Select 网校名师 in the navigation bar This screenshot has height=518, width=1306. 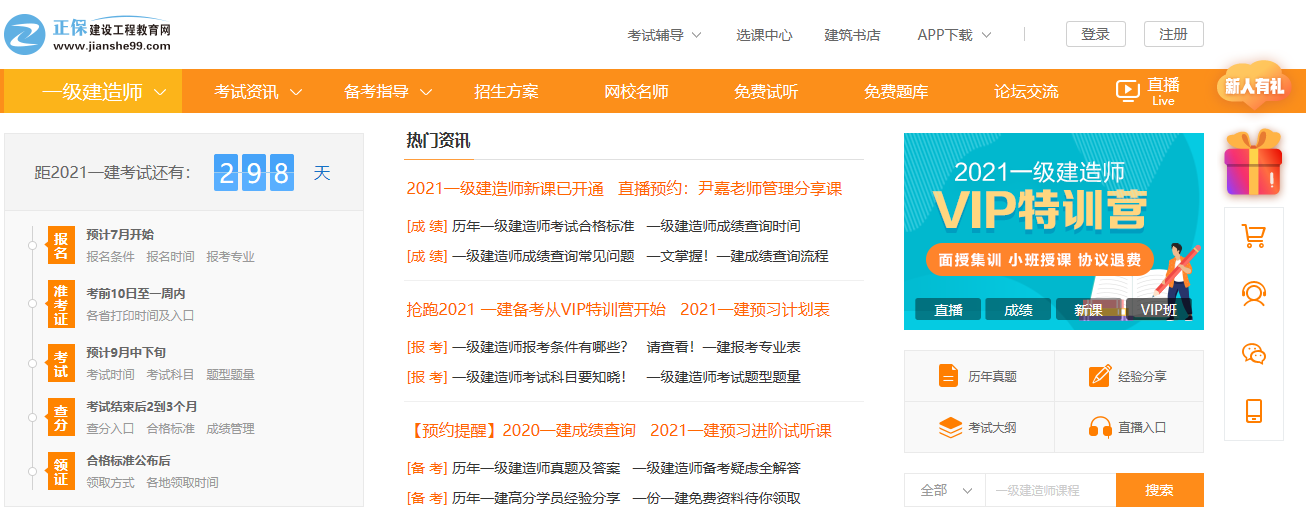click(x=636, y=92)
